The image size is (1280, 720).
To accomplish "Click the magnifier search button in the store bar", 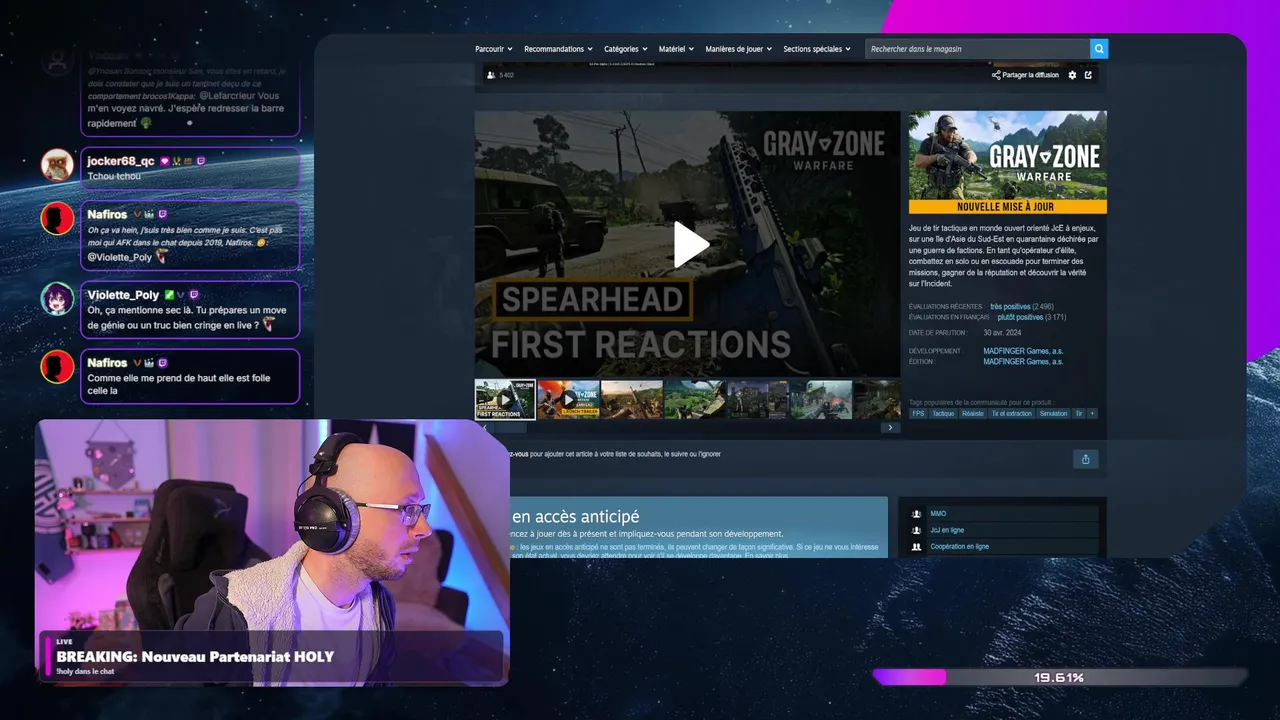I will 1099,48.
